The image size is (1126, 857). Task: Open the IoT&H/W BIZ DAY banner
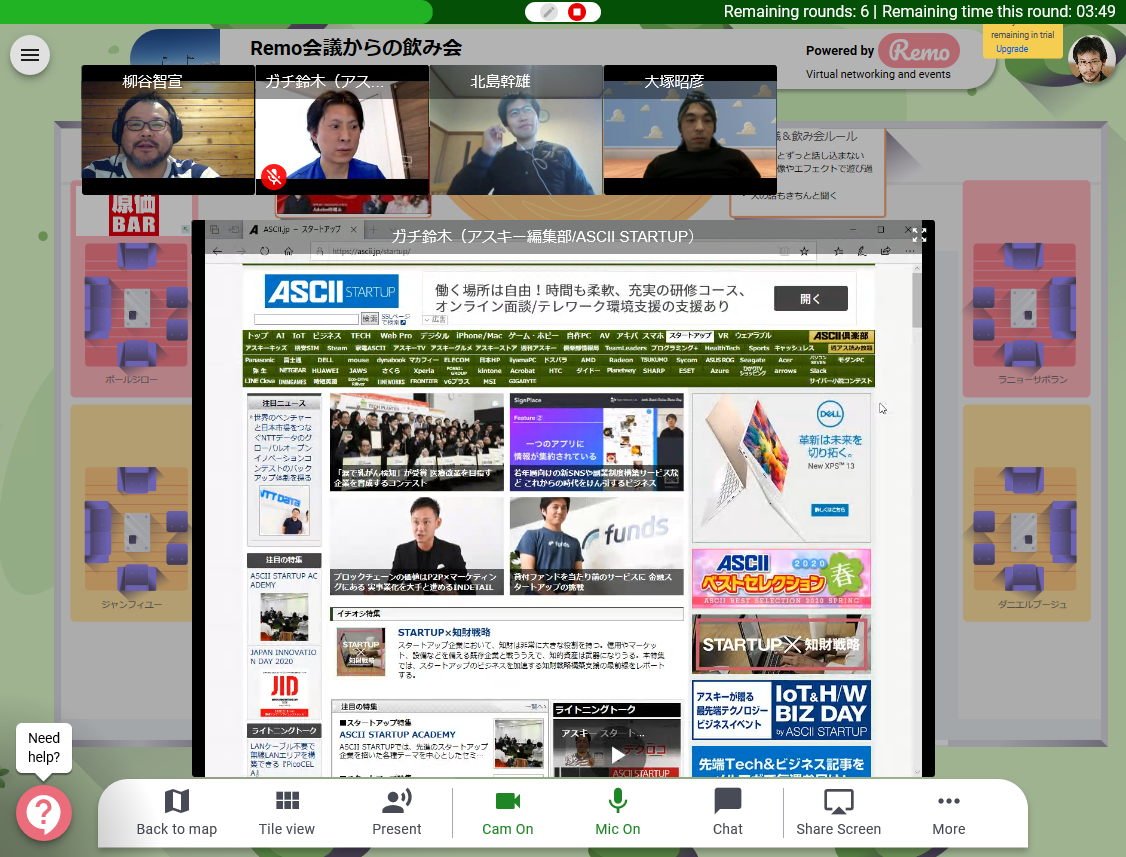tap(781, 710)
